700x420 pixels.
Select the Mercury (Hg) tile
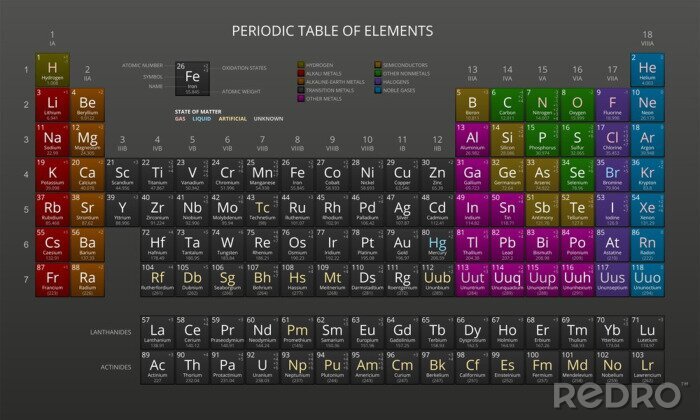(437, 245)
